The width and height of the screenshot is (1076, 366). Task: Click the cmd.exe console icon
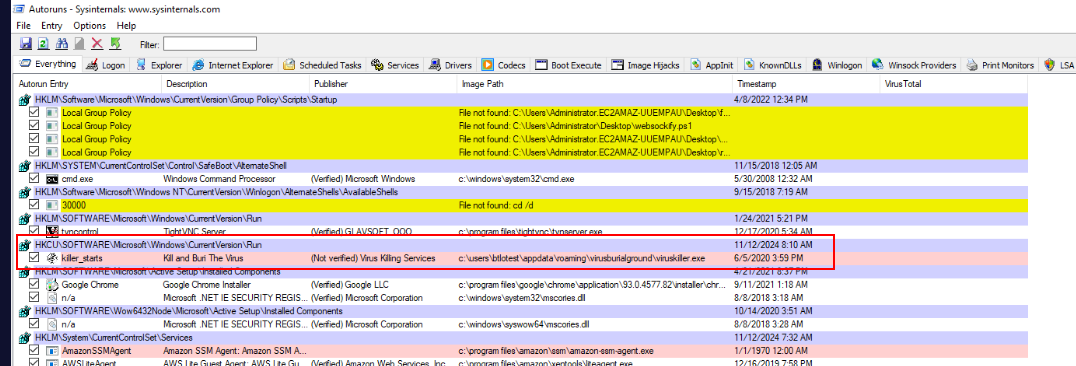coord(51,178)
